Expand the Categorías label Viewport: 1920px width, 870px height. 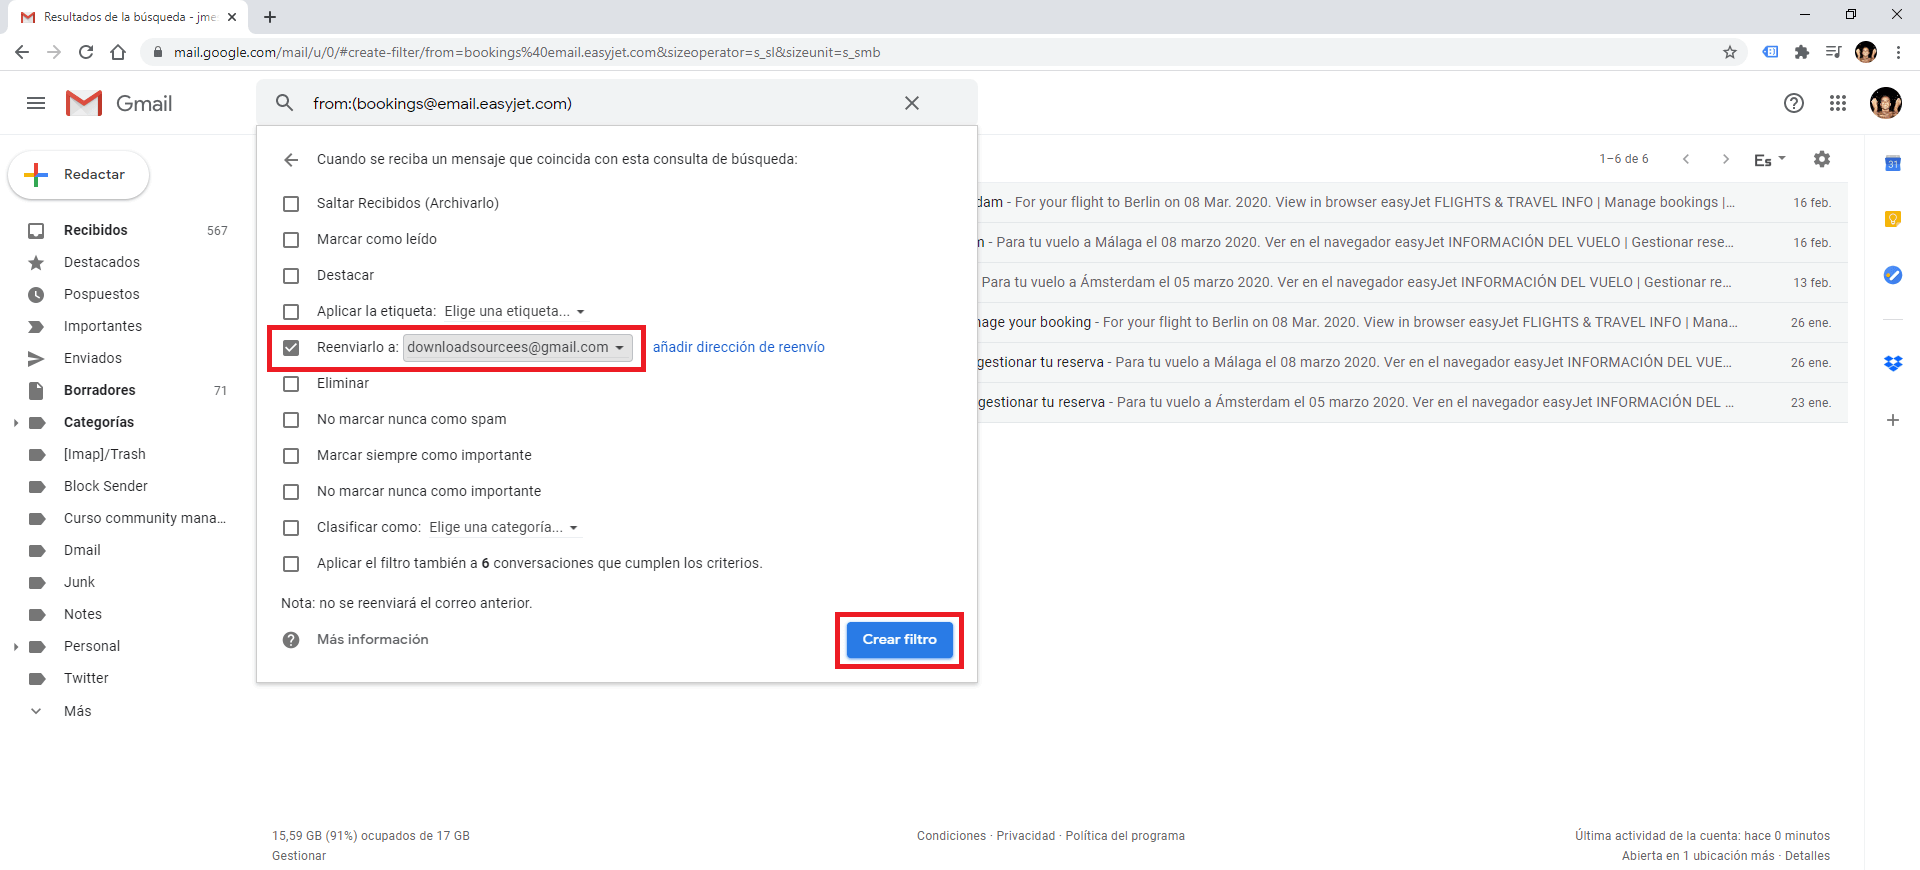(x=16, y=423)
